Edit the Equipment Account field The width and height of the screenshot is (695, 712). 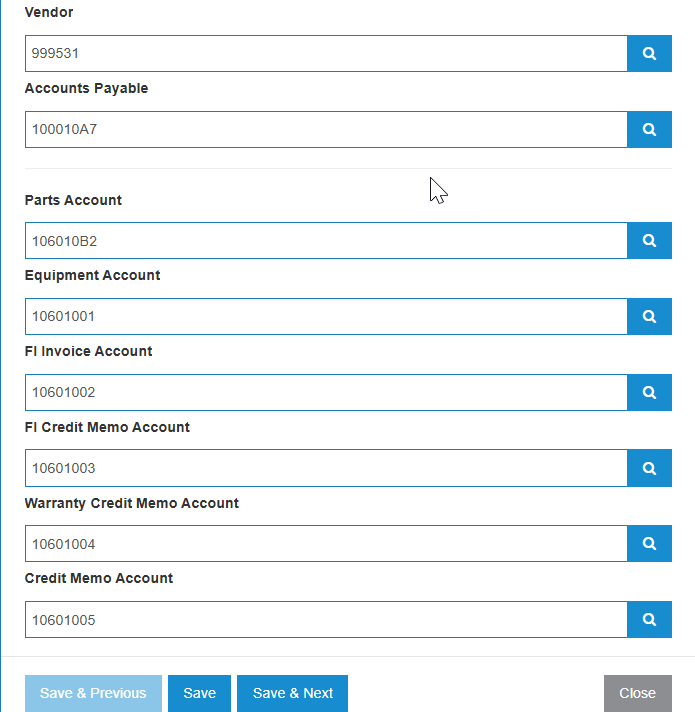pyautogui.click(x=326, y=316)
